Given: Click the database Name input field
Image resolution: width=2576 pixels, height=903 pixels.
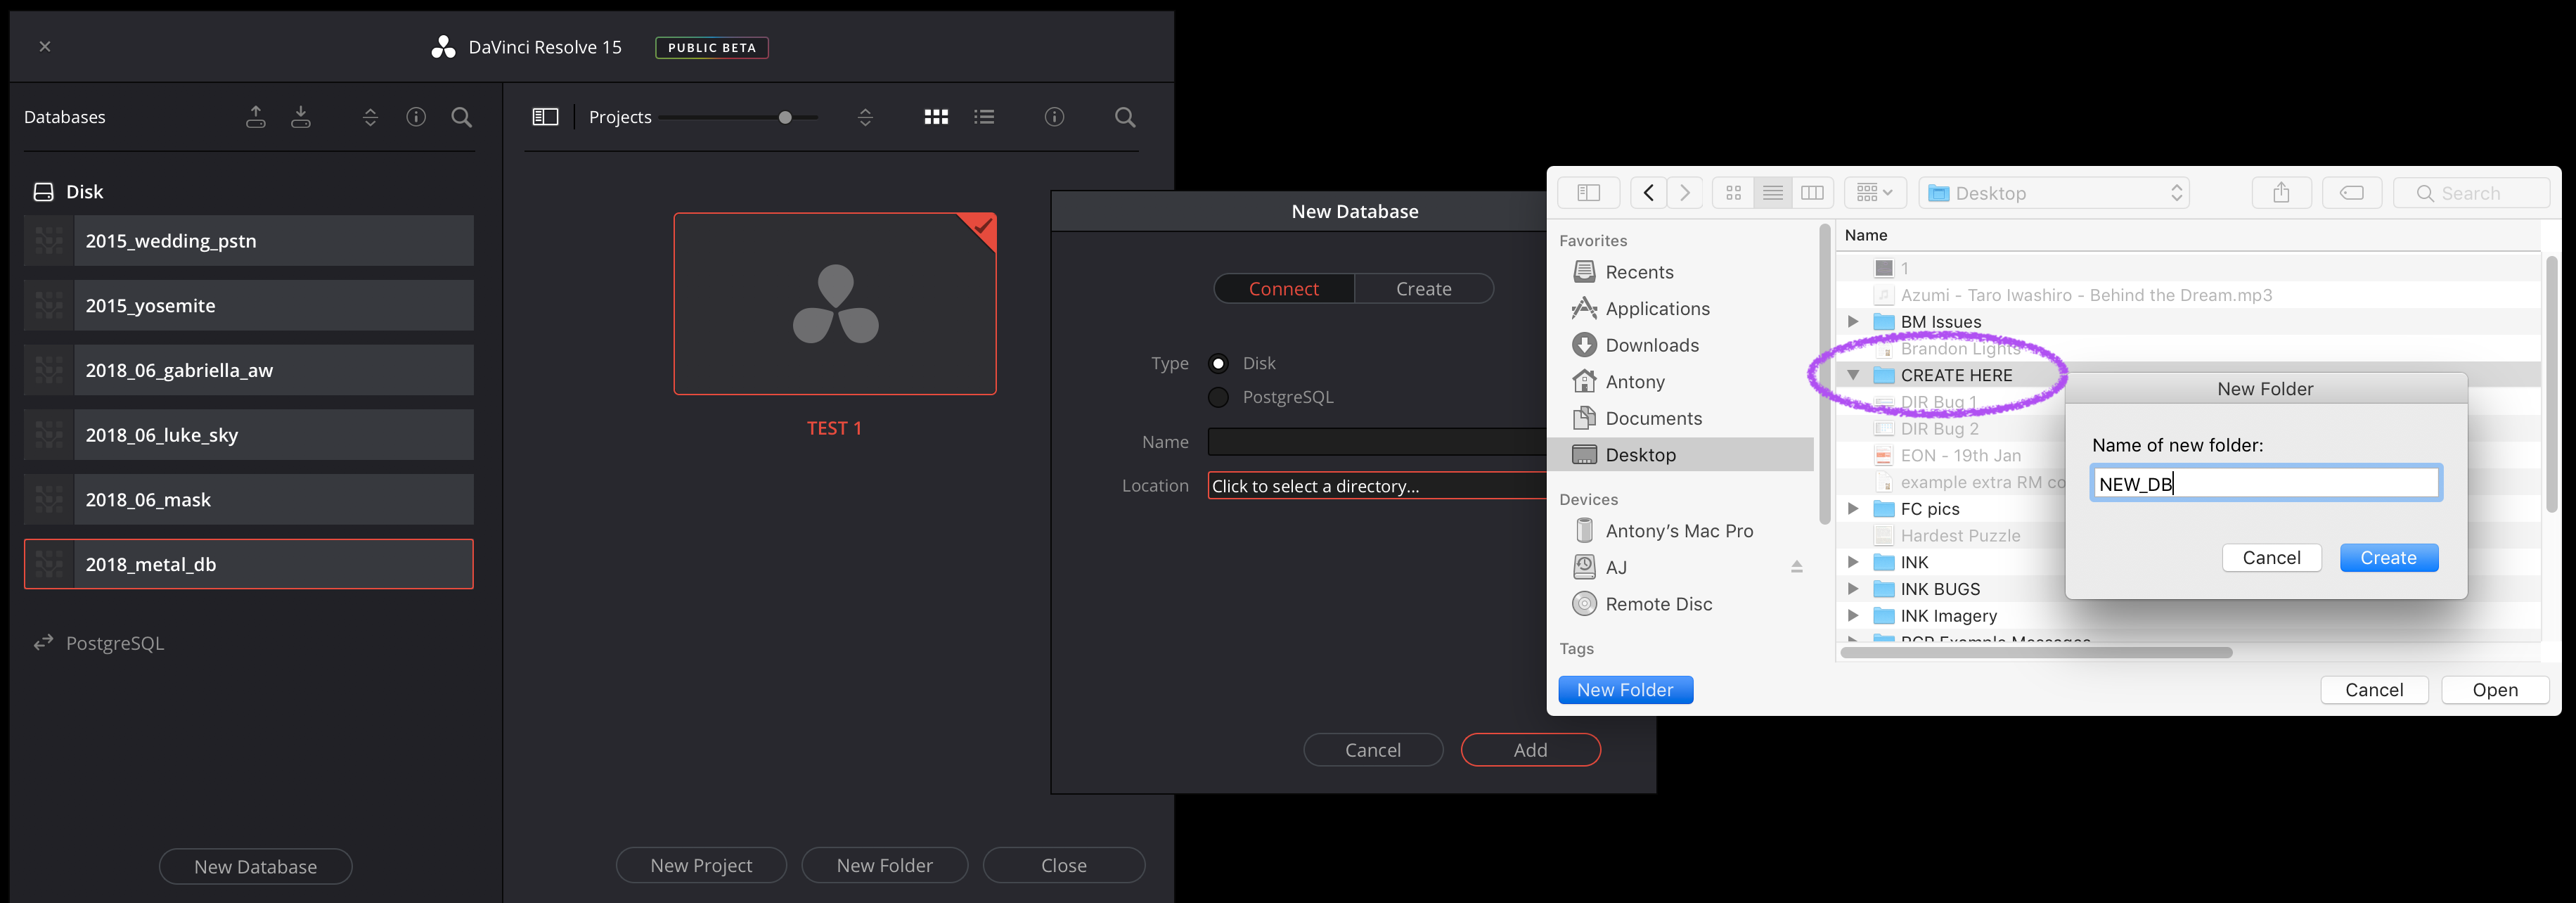Looking at the screenshot, I should (x=1377, y=442).
